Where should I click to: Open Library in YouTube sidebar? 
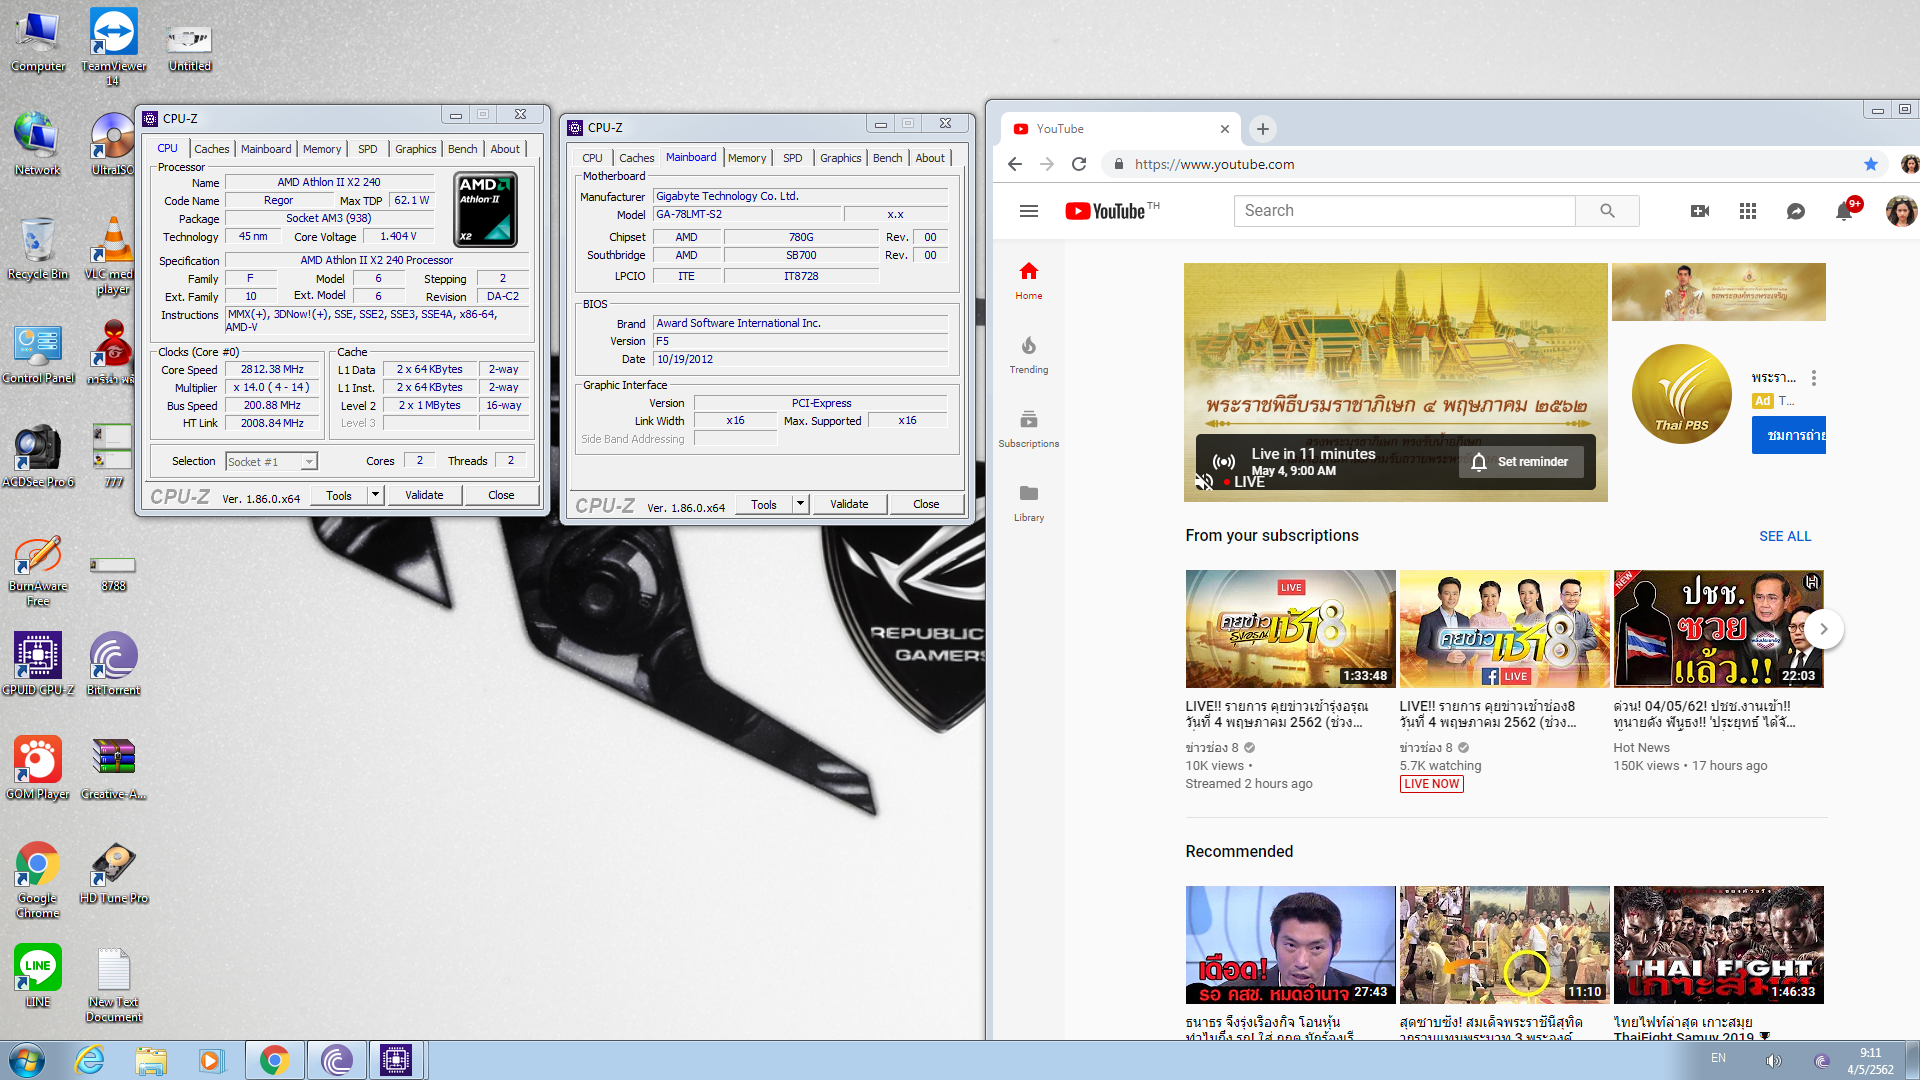[1029, 503]
